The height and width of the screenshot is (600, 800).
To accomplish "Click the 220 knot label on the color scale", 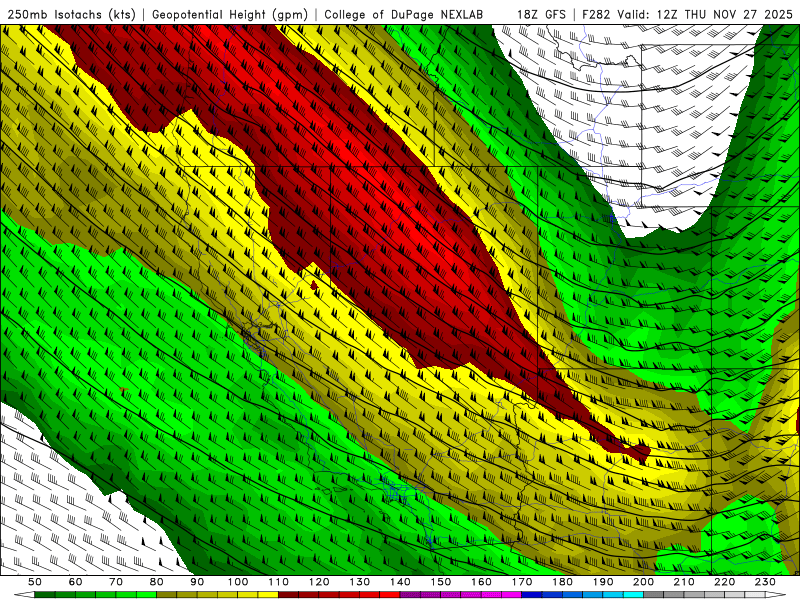I will coord(724,582).
